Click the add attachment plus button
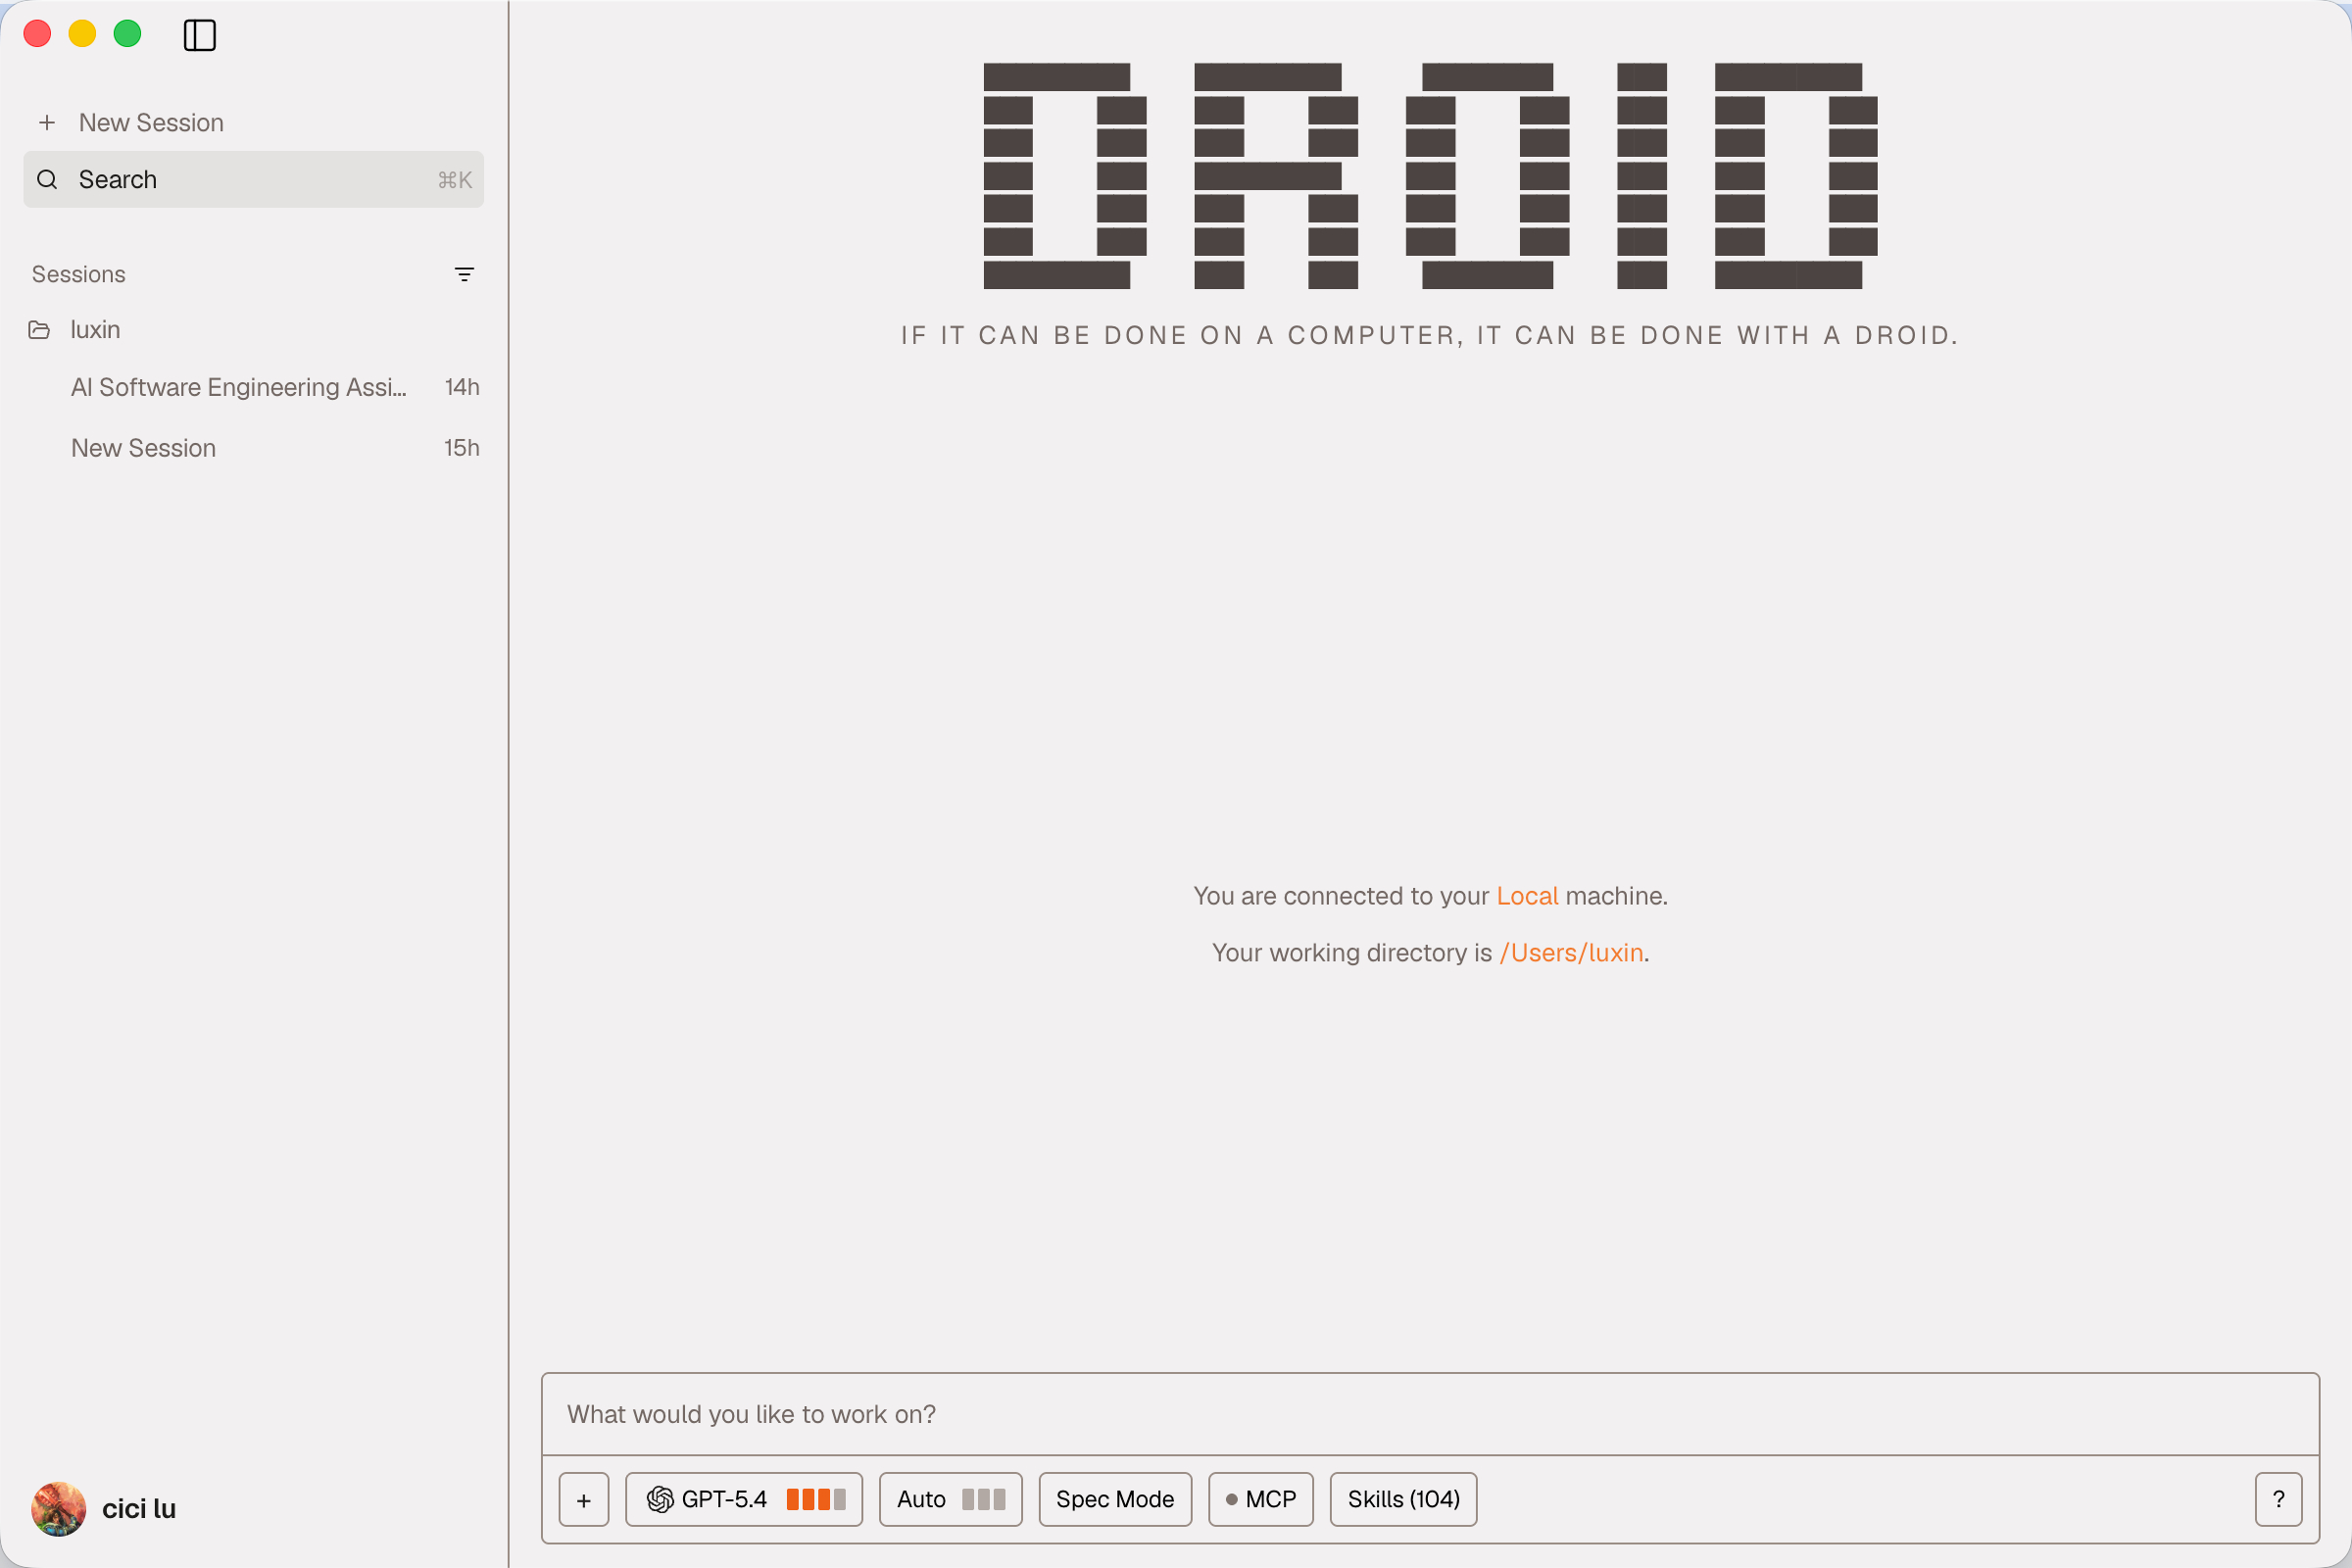2352x1568 pixels. [584, 1499]
